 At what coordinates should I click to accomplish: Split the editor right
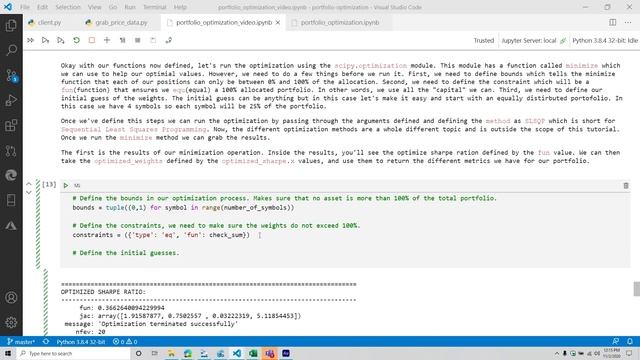[613, 22]
